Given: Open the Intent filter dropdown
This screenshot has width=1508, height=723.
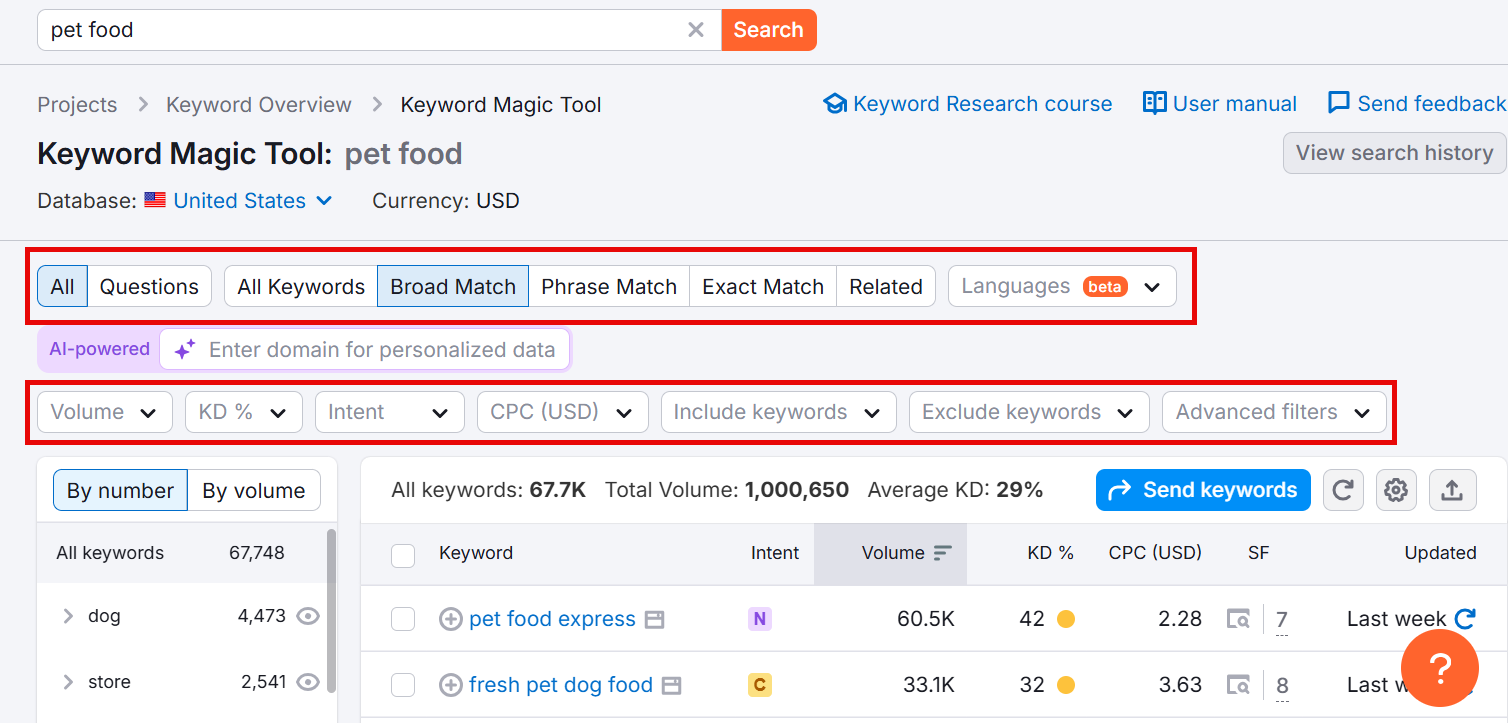Looking at the screenshot, I should pos(390,412).
